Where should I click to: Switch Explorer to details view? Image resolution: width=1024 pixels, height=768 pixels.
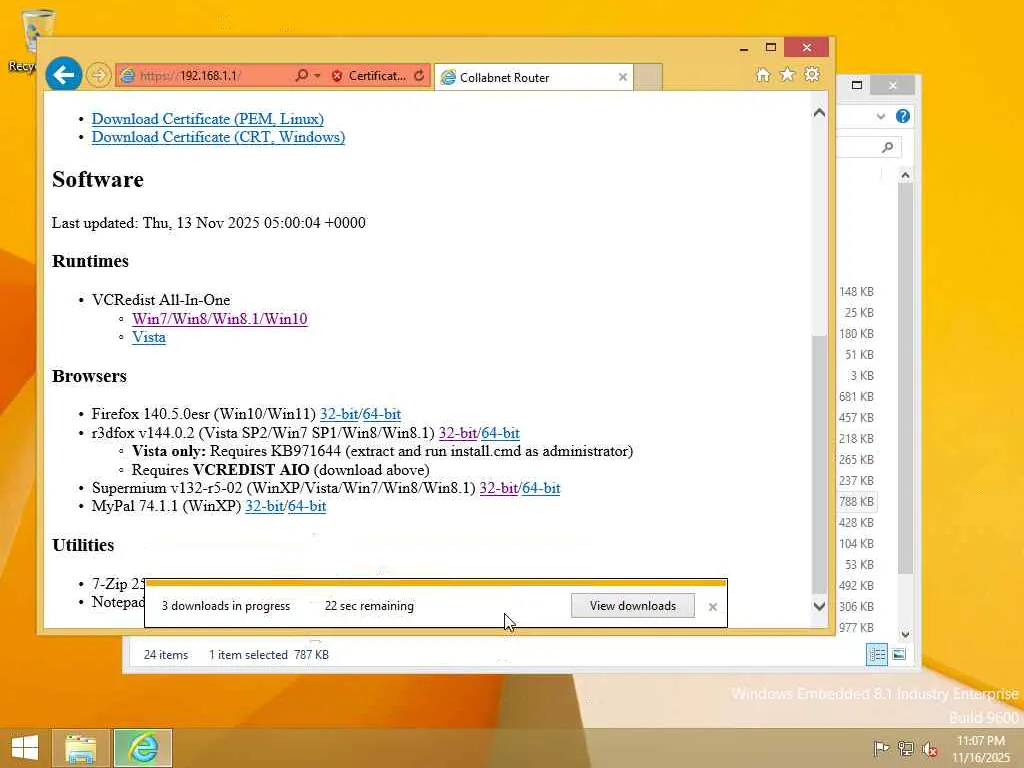point(876,654)
